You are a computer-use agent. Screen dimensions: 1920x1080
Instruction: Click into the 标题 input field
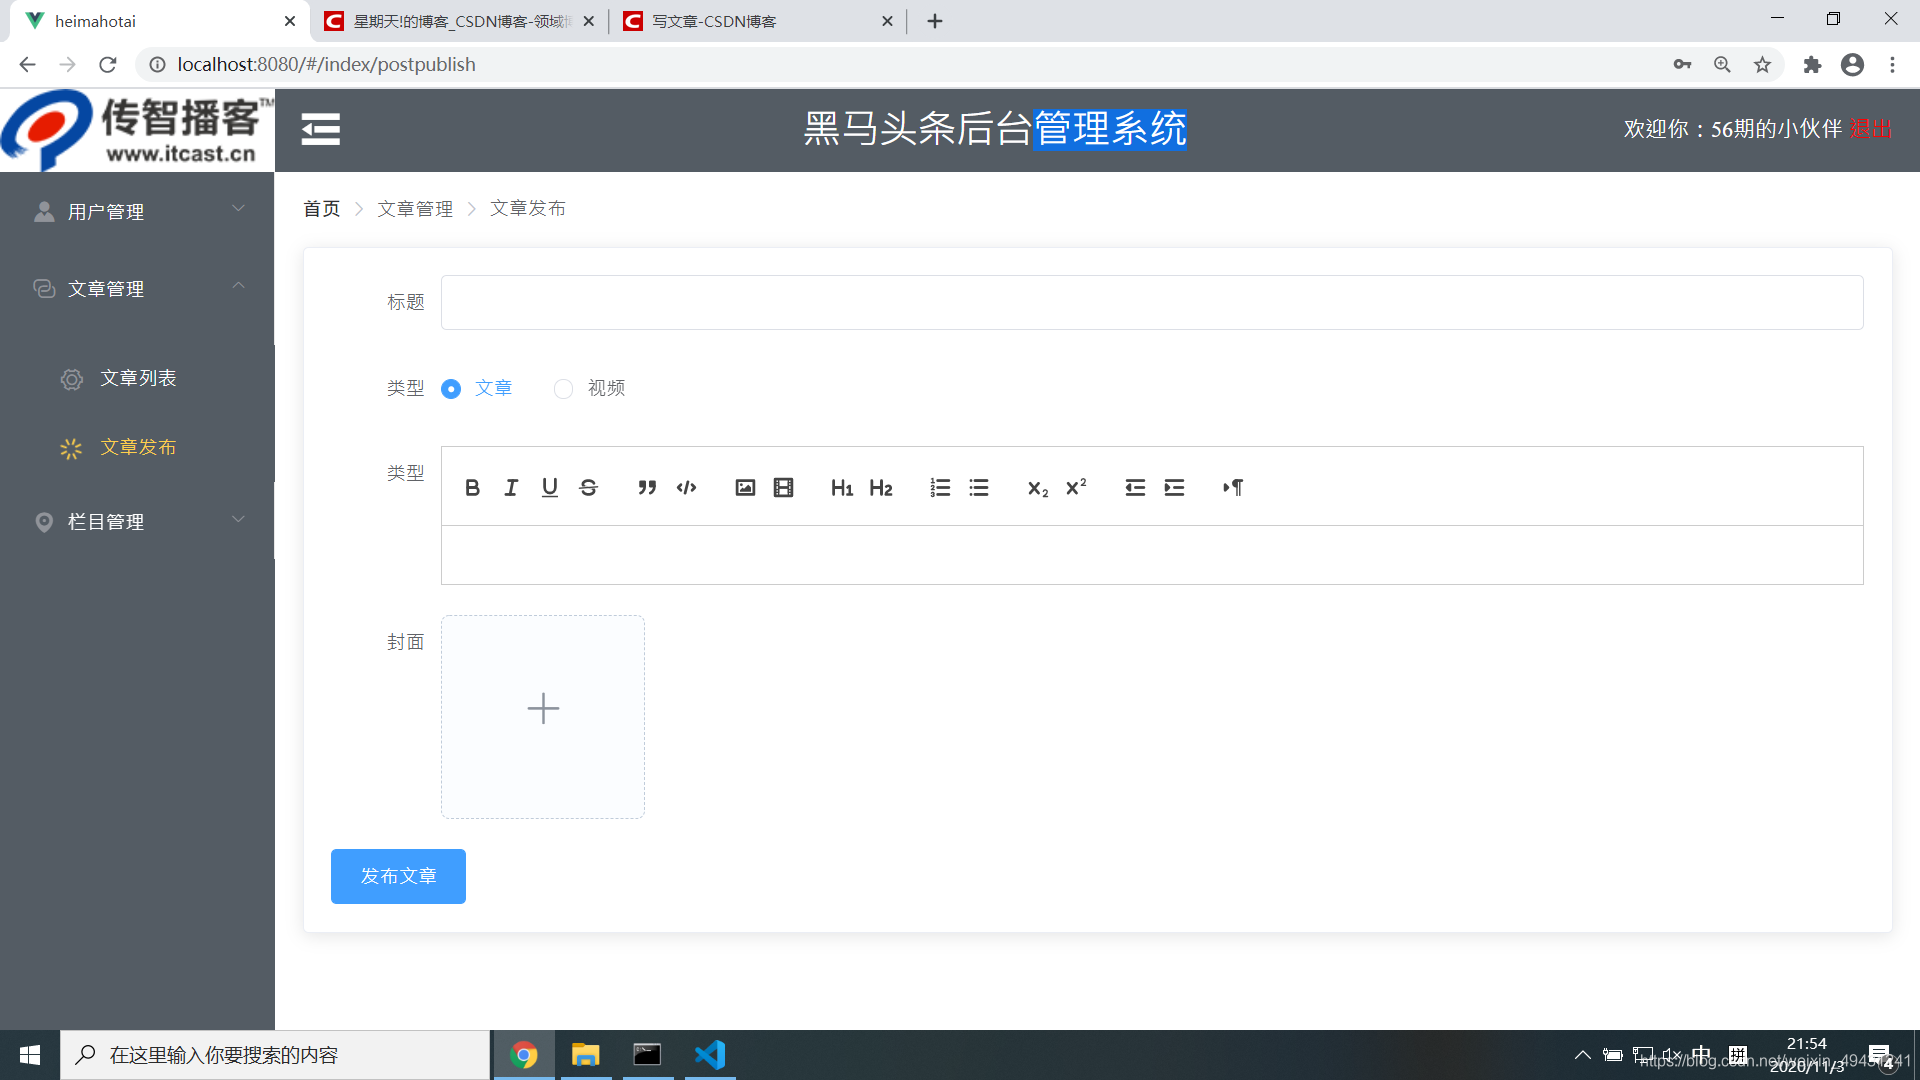pos(1152,302)
